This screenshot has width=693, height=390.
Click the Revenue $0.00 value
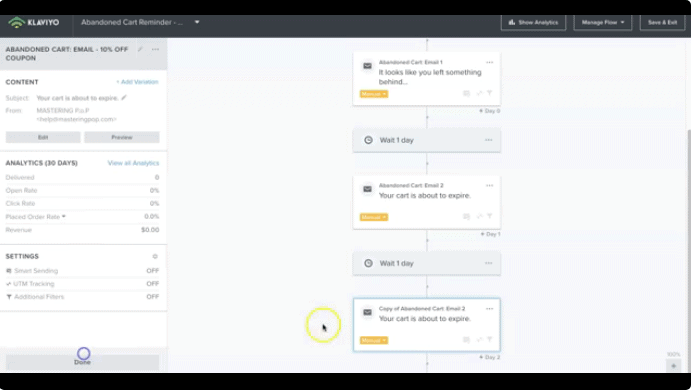click(x=150, y=230)
